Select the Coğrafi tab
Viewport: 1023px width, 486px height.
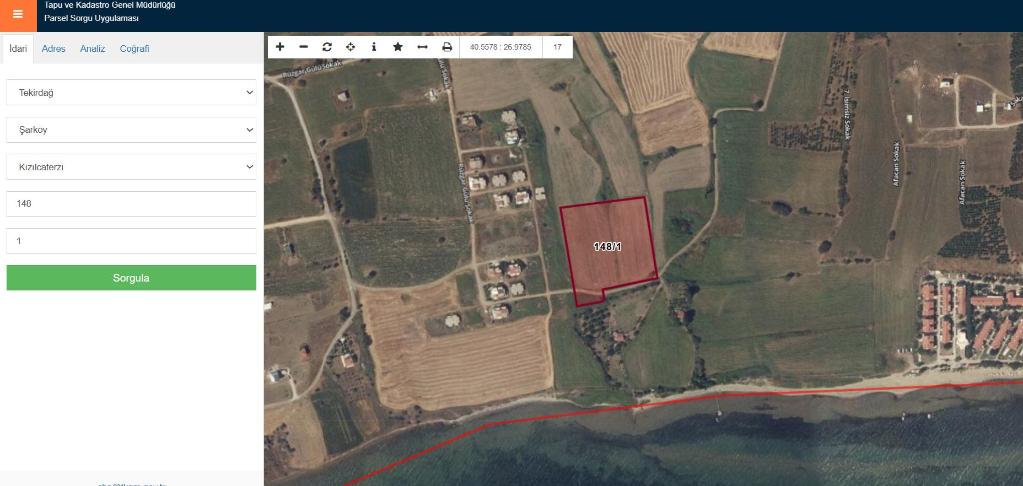pos(134,49)
